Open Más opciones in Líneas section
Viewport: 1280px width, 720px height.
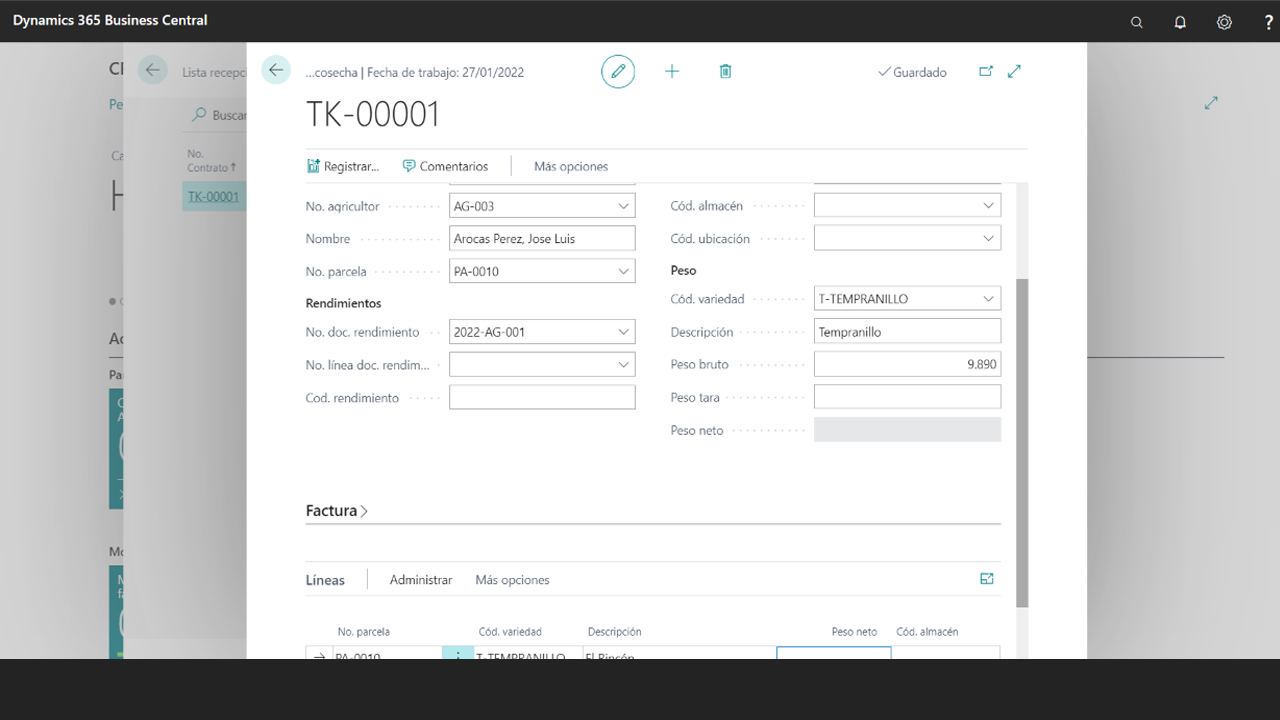(x=512, y=580)
